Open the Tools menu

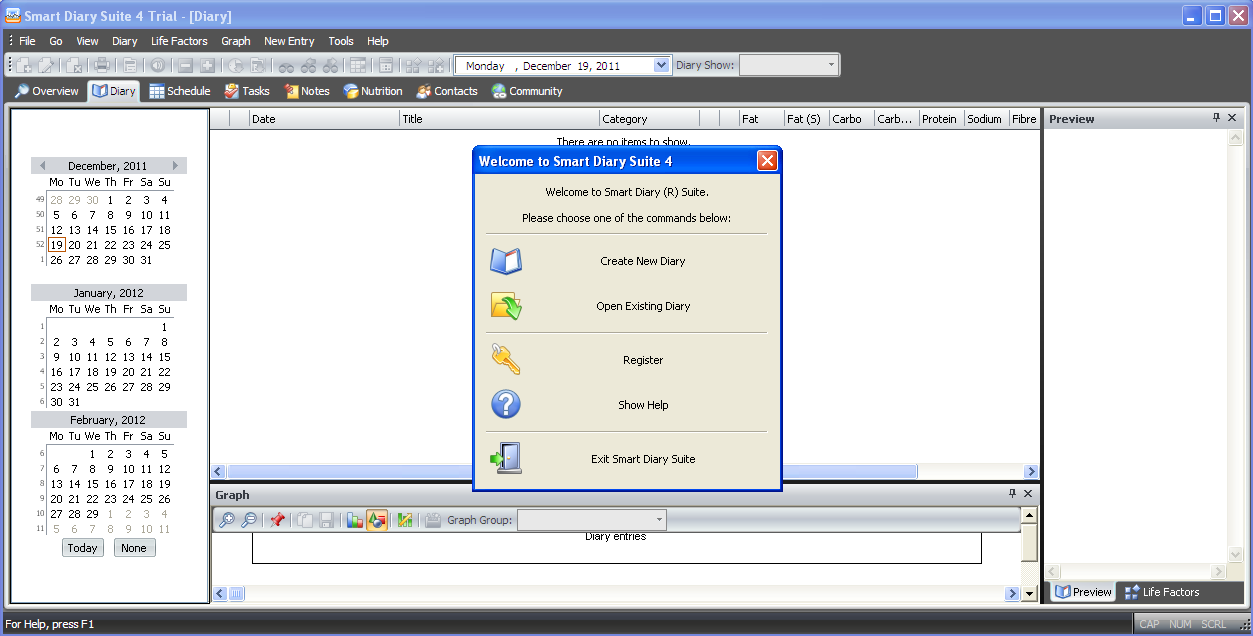click(x=341, y=41)
